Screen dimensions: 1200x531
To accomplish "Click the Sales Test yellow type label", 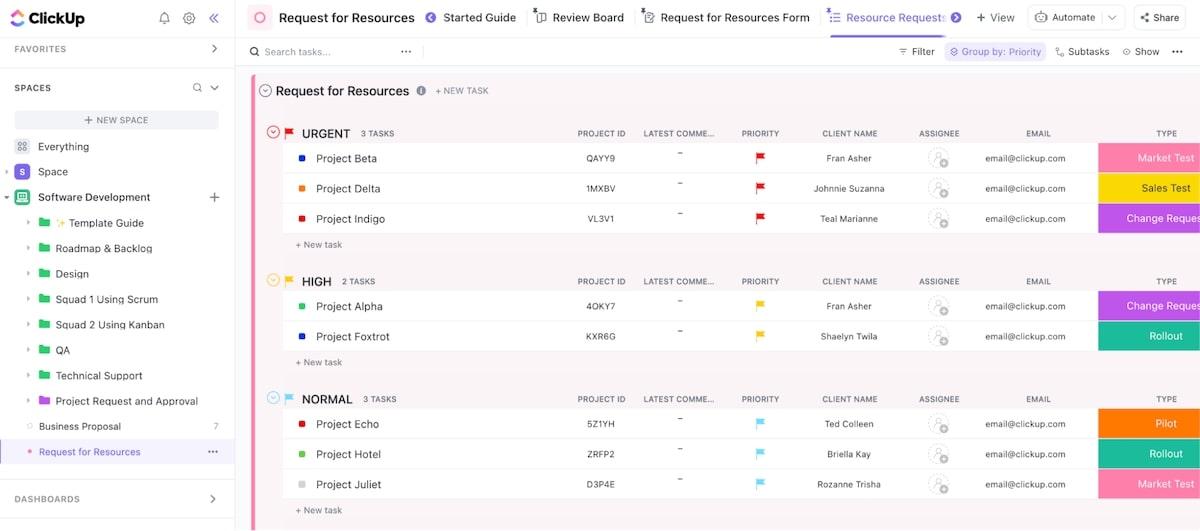I will coord(1148,188).
